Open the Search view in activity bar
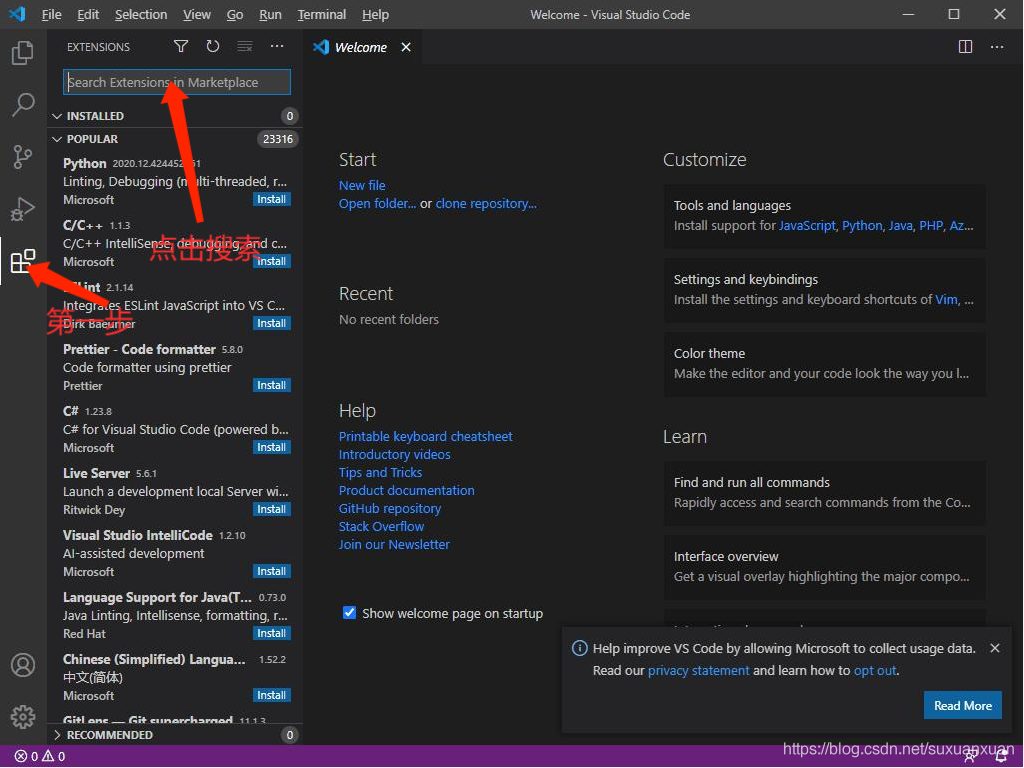Viewport: 1024px width, 768px height. click(23, 104)
